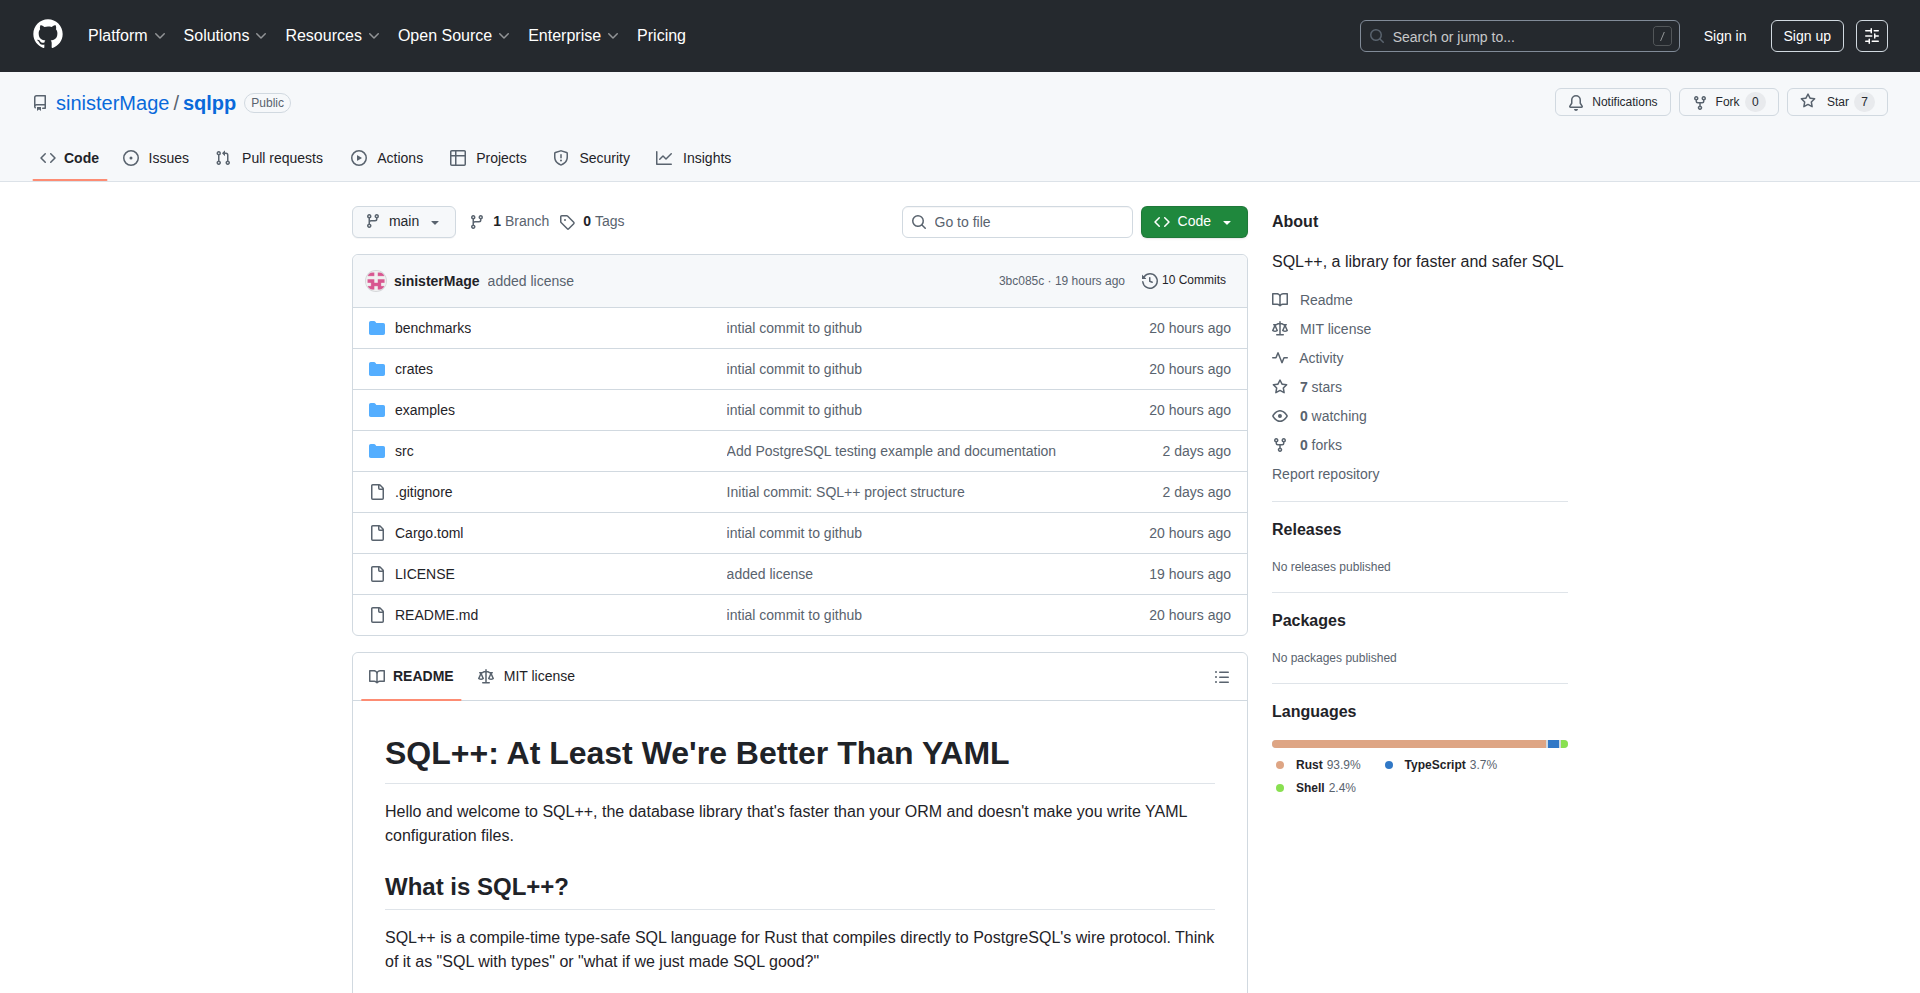Click the LICENSE file icon
The image size is (1920, 993).
point(377,574)
